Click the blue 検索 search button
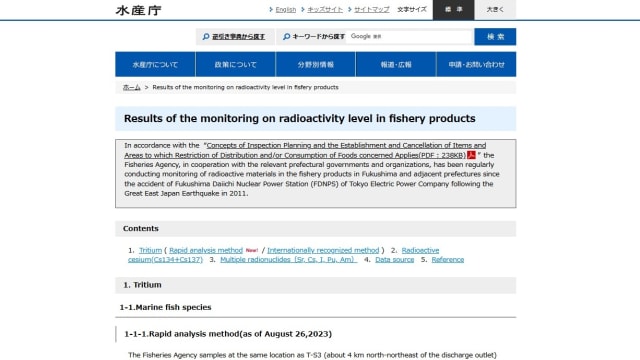 point(495,37)
